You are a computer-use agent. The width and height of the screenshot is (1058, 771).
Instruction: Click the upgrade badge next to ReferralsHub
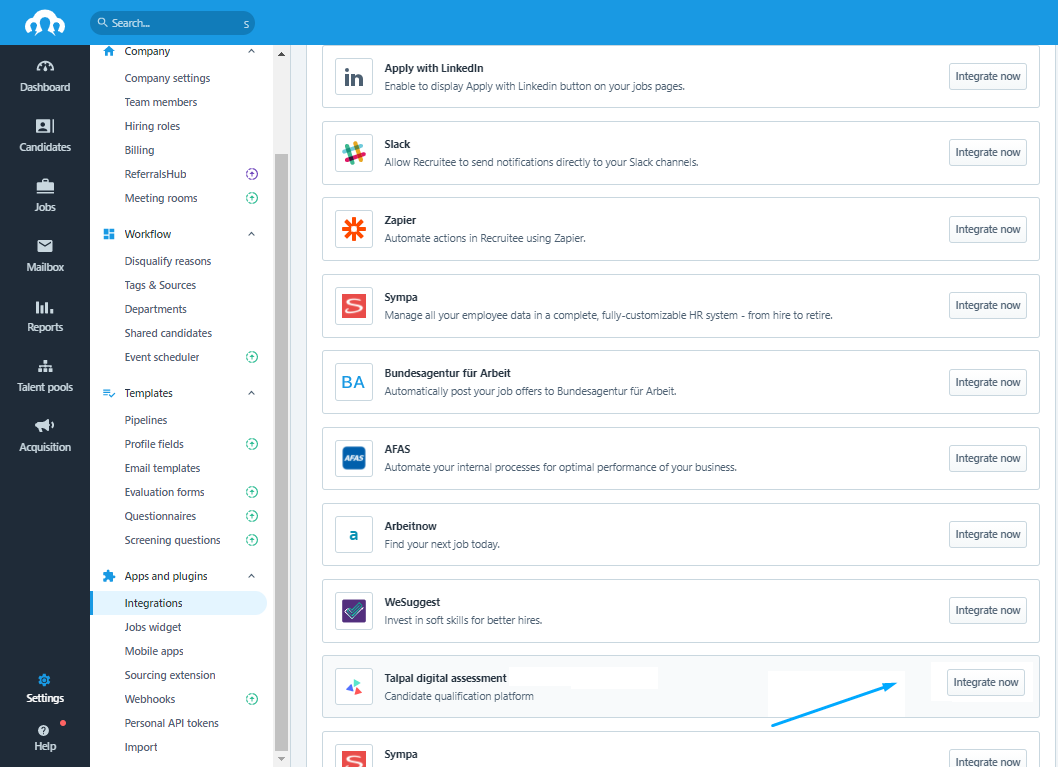(x=252, y=174)
